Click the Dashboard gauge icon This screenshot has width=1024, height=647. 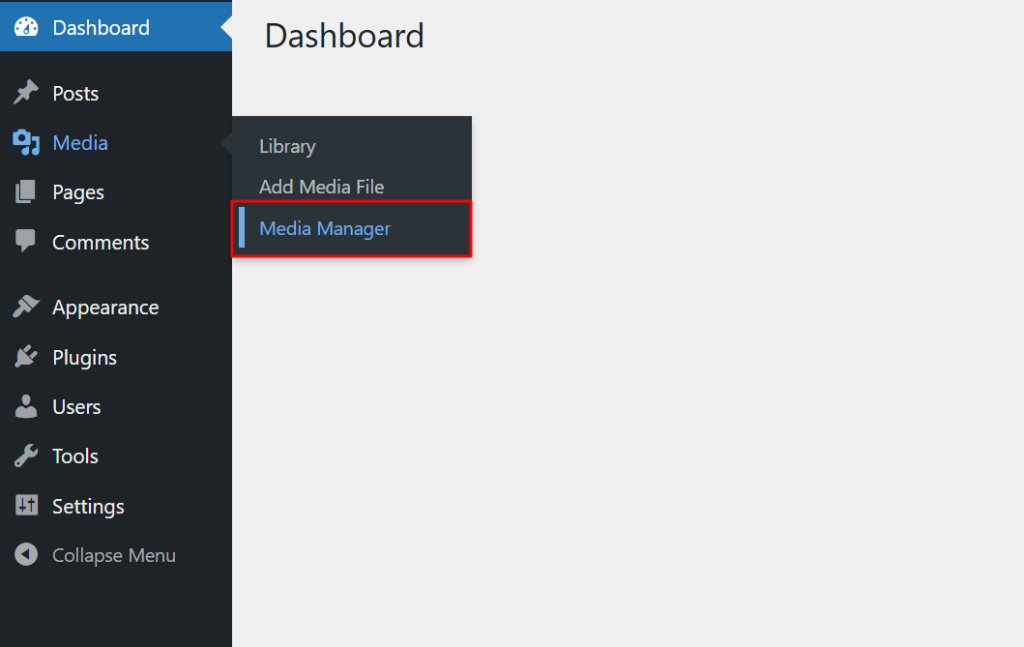point(26,28)
